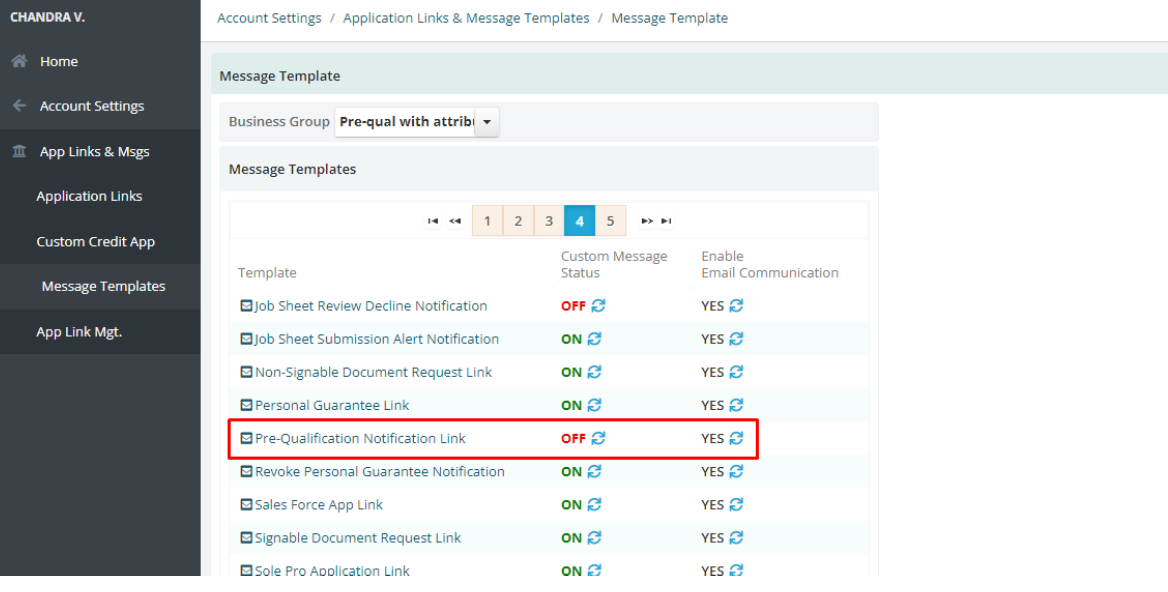
Task: Open Job Sheet Submission Alert Notification template
Action: click(x=377, y=339)
